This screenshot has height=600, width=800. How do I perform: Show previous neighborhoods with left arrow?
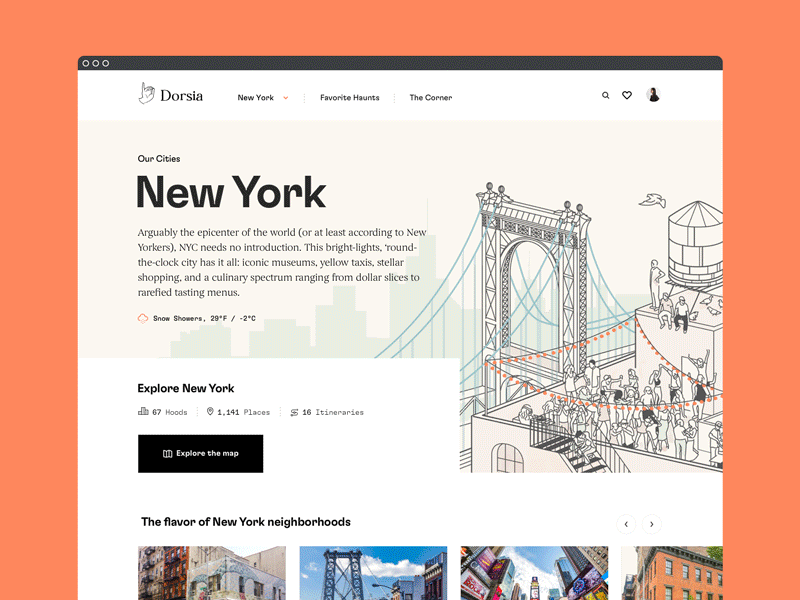tap(626, 524)
